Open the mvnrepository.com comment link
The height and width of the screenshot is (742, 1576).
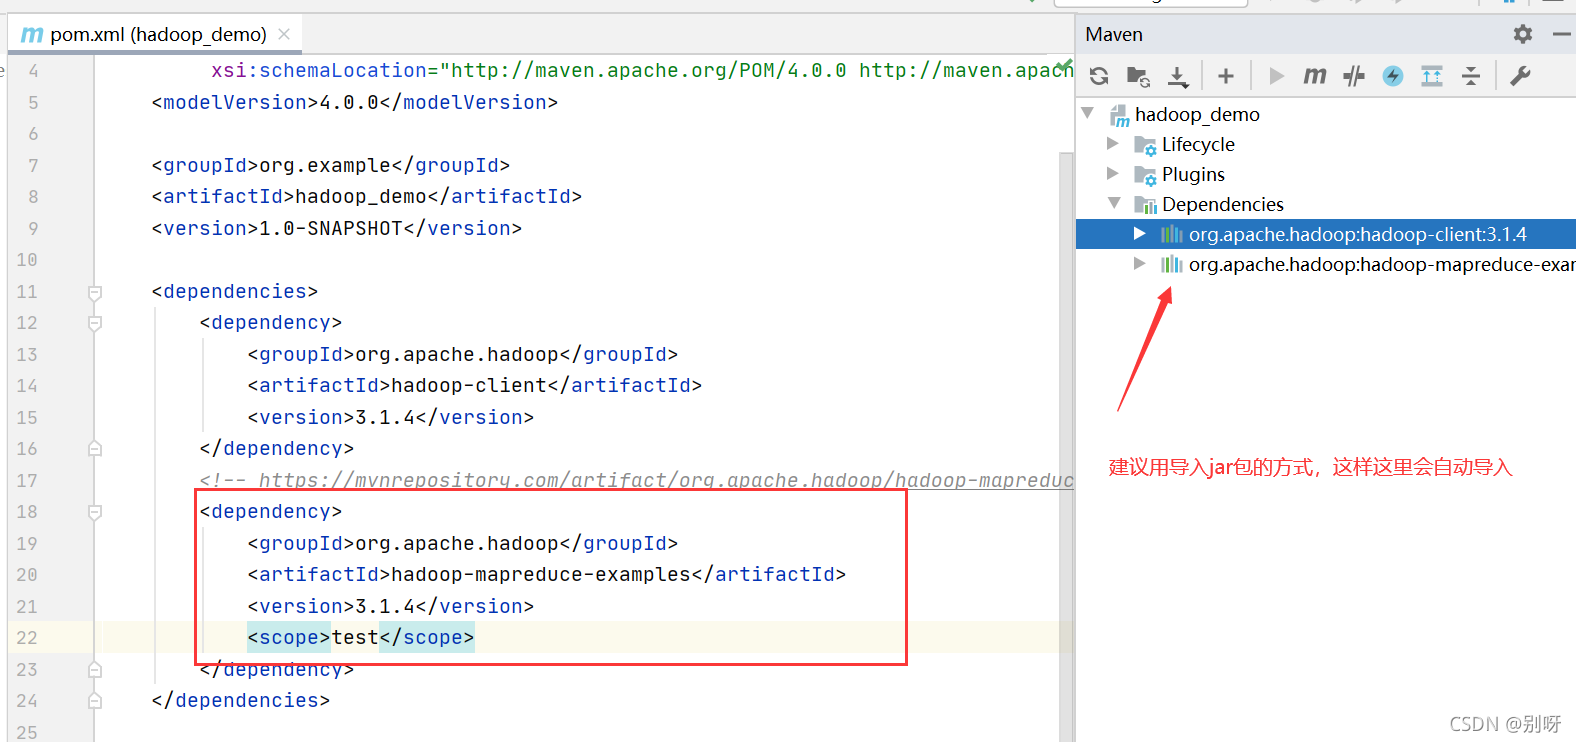(x=666, y=480)
